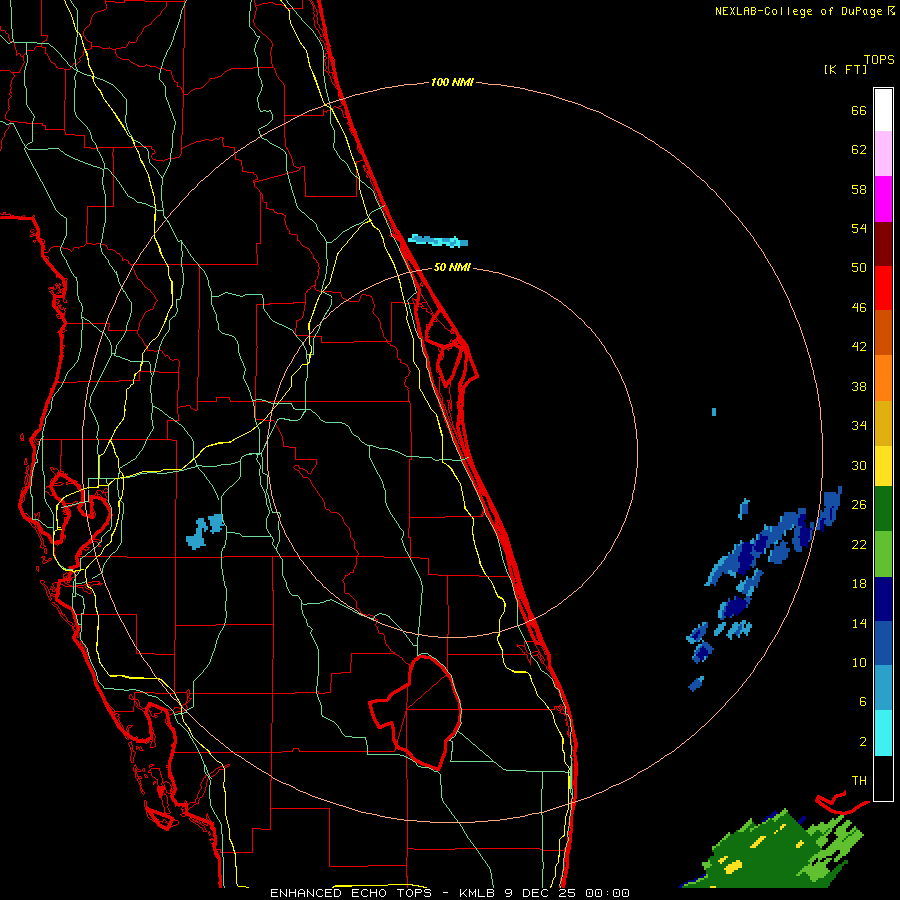Click the medium blue swatch between 10 and 14
The height and width of the screenshot is (900, 900).
click(x=883, y=643)
